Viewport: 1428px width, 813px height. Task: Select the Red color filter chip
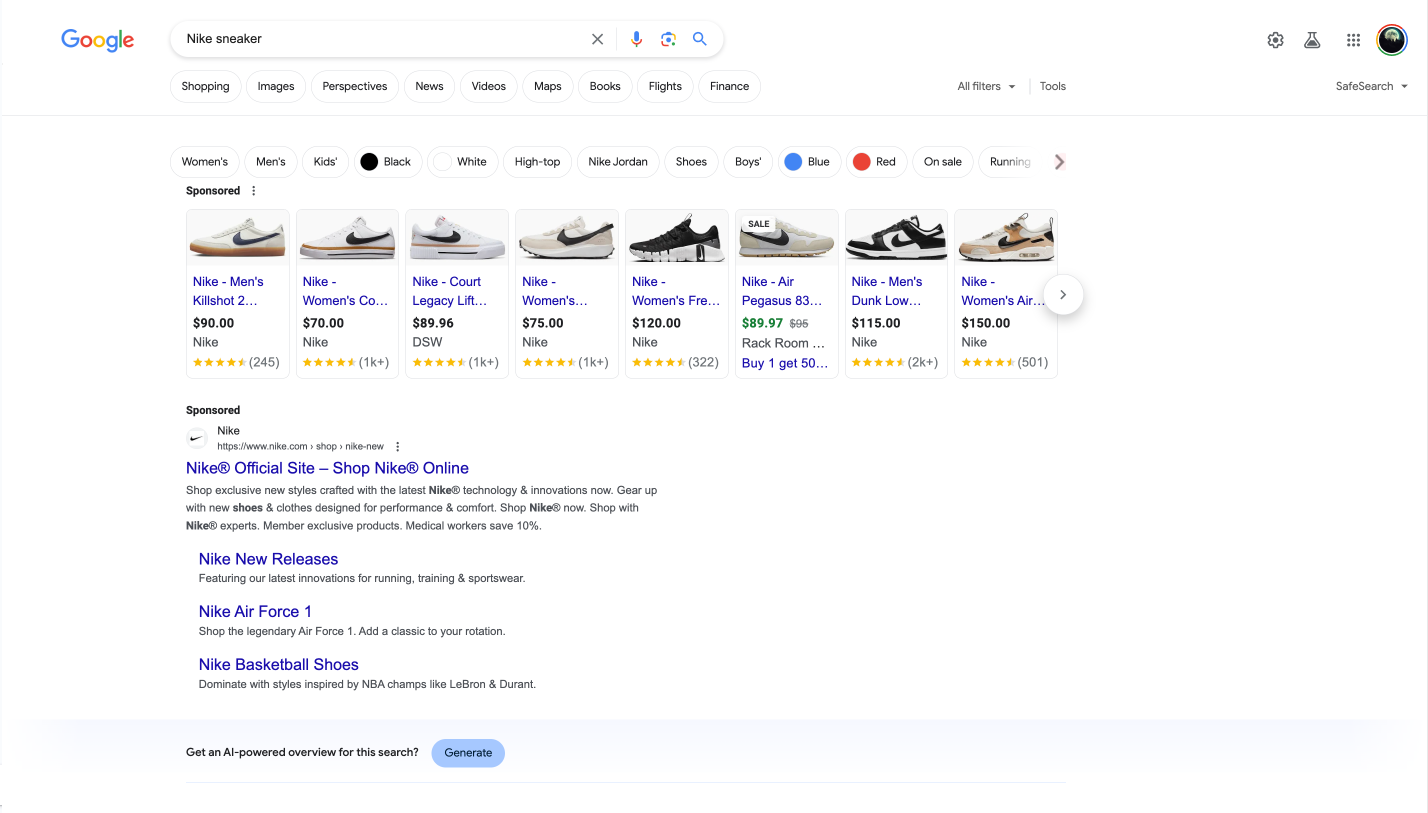point(876,162)
